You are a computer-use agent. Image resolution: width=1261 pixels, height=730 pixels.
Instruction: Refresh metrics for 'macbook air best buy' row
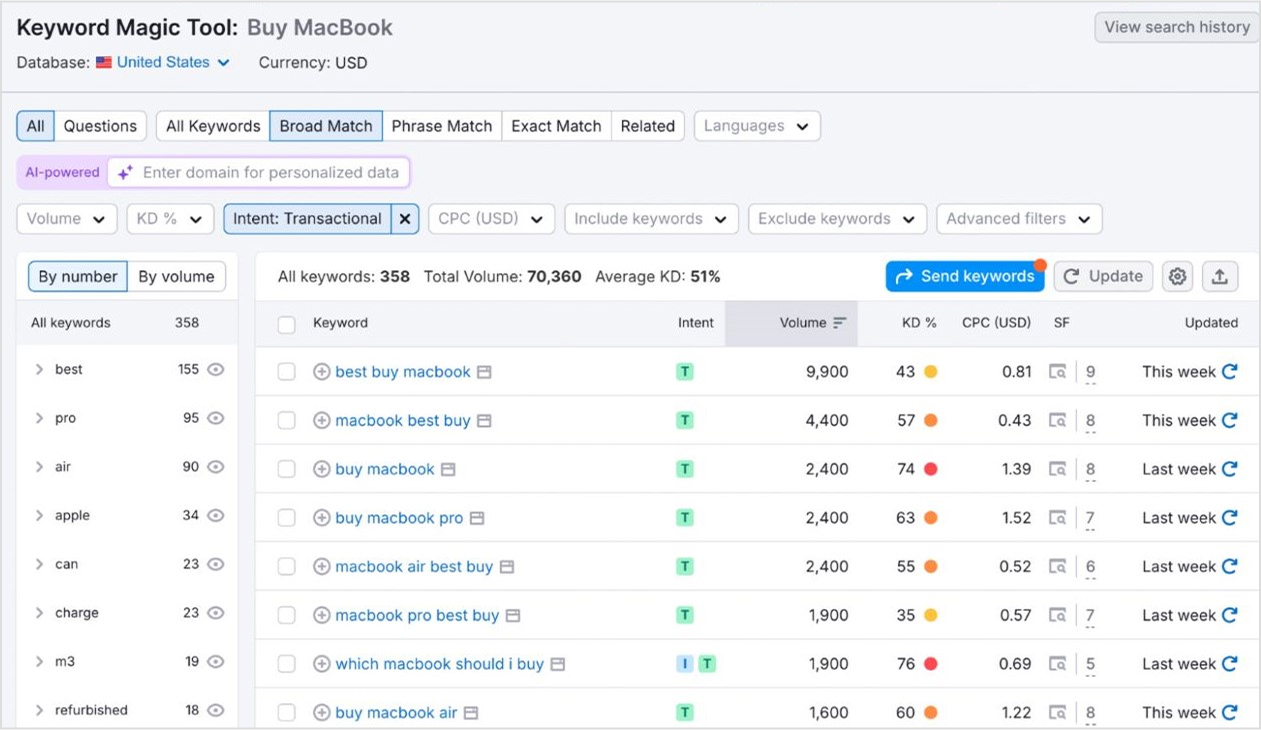1230,566
